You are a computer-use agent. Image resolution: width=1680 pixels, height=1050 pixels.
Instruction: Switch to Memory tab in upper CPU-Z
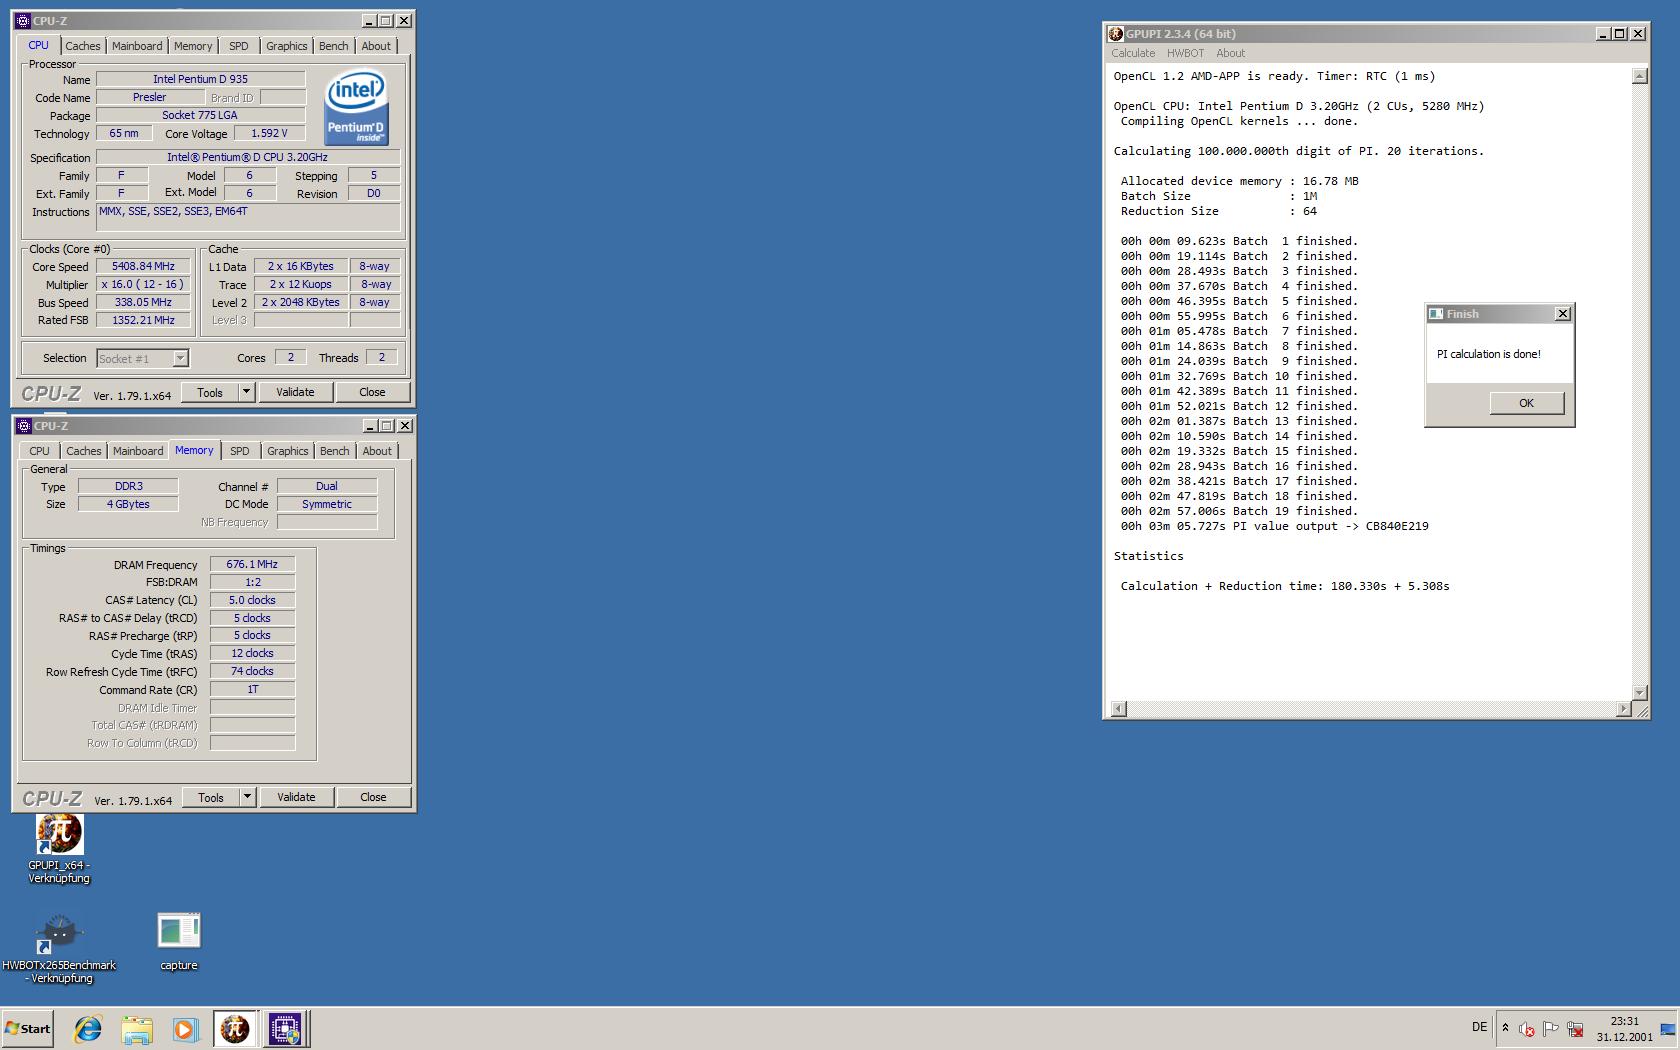[193, 46]
